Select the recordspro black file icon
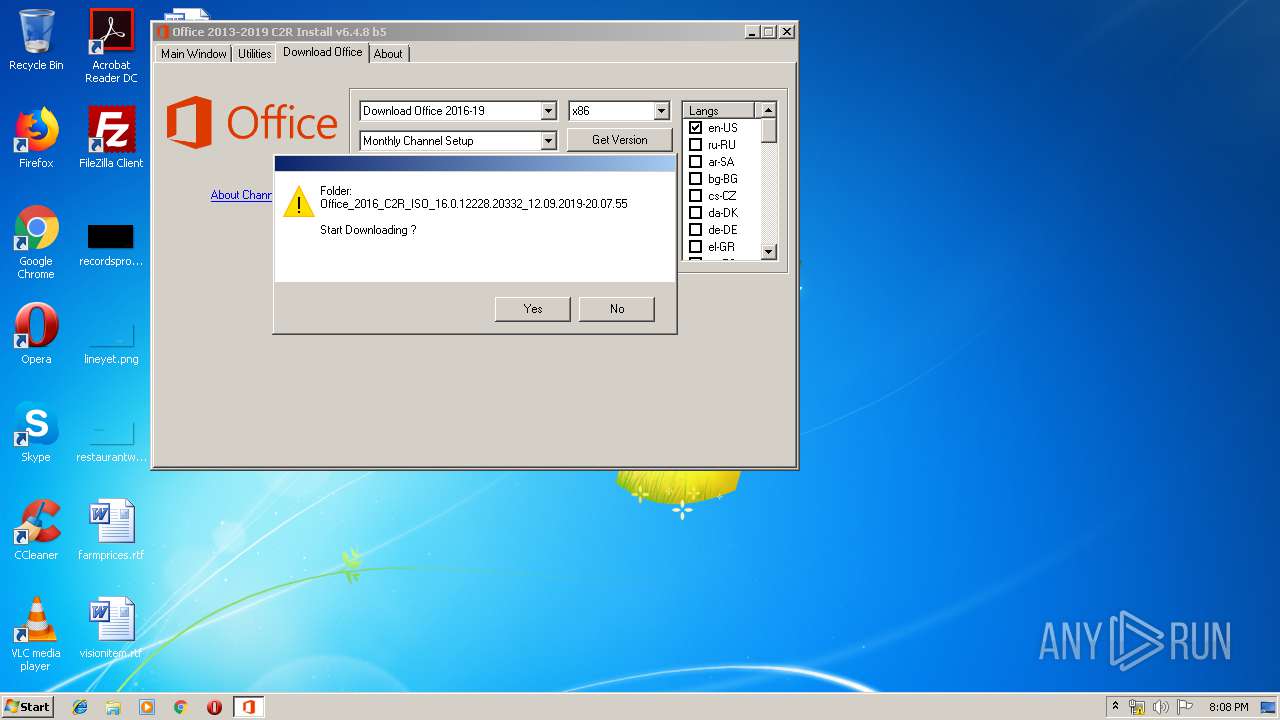The image size is (1280, 720). pyautogui.click(x=111, y=245)
